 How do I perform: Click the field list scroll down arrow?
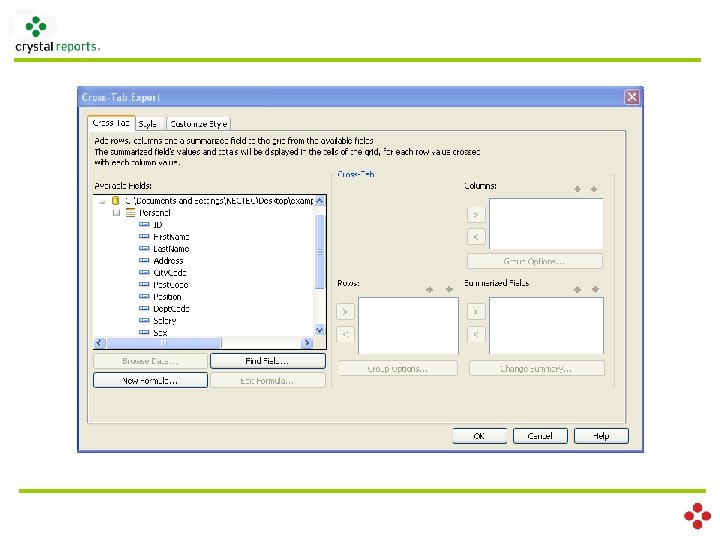pyautogui.click(x=320, y=330)
